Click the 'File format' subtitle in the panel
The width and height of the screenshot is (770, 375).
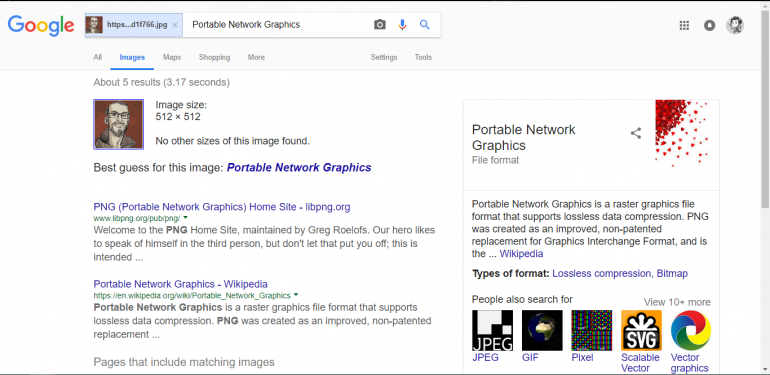click(x=495, y=160)
